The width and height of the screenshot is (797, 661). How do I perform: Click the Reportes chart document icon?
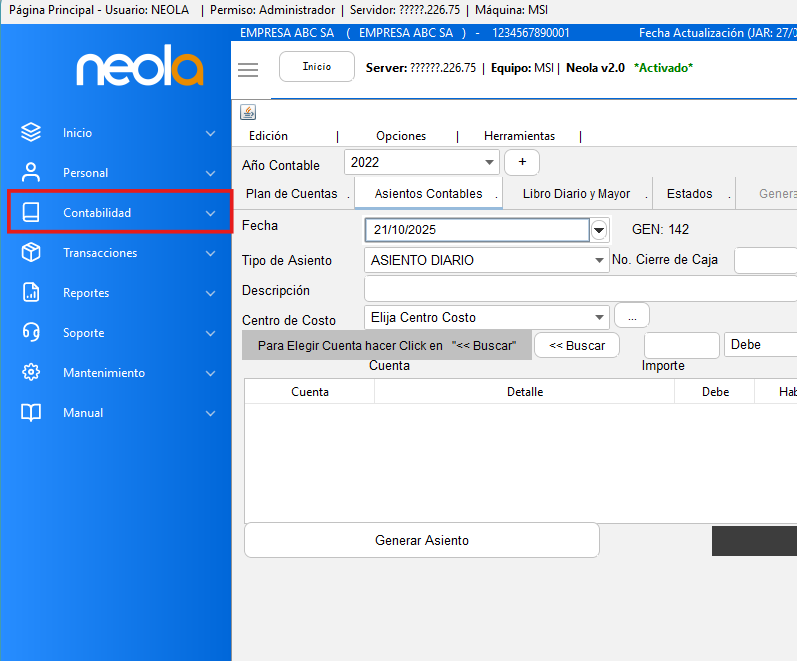(31, 292)
